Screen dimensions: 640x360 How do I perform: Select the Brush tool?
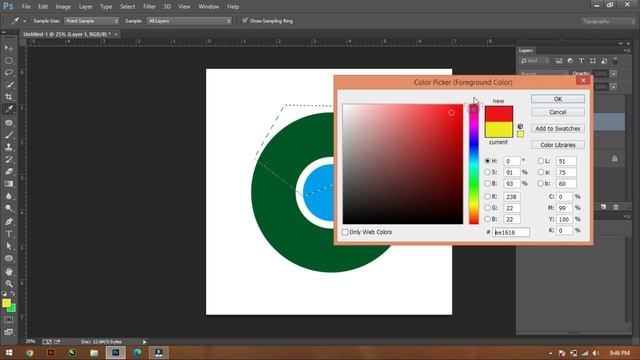tap(9, 135)
